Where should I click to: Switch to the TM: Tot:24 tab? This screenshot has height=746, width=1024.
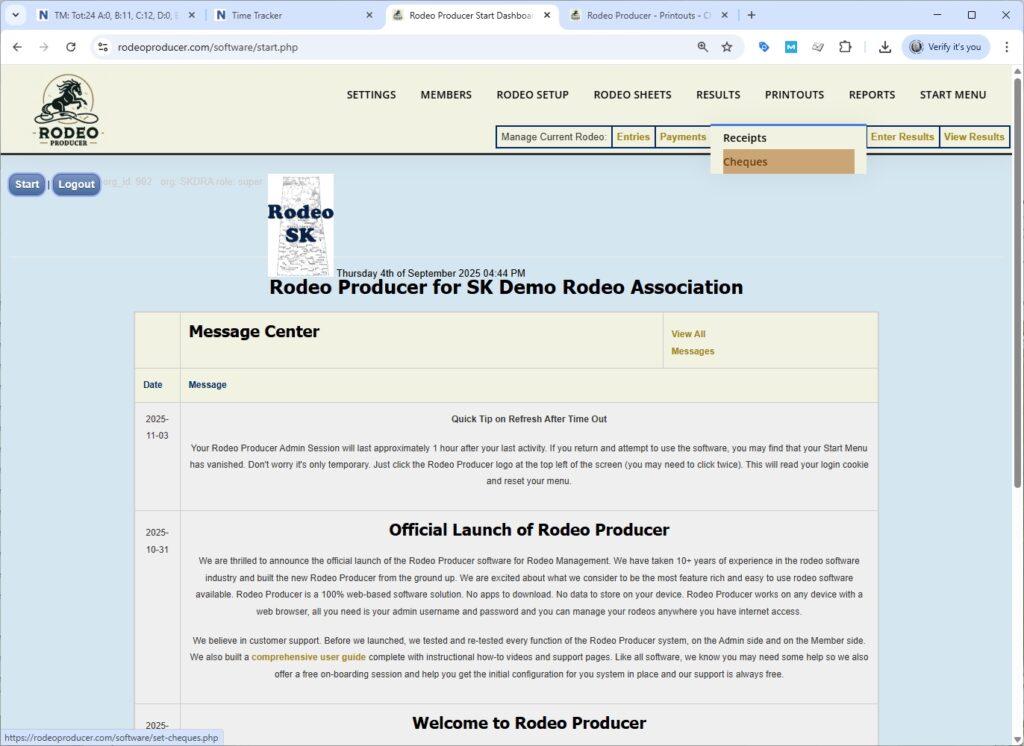(x=116, y=15)
